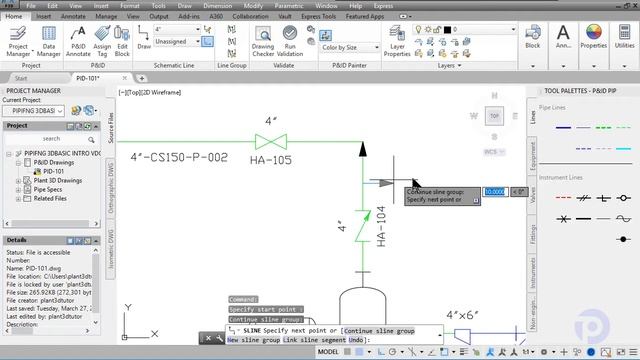Toggle lineweight display in status bar

click(x=464, y=352)
